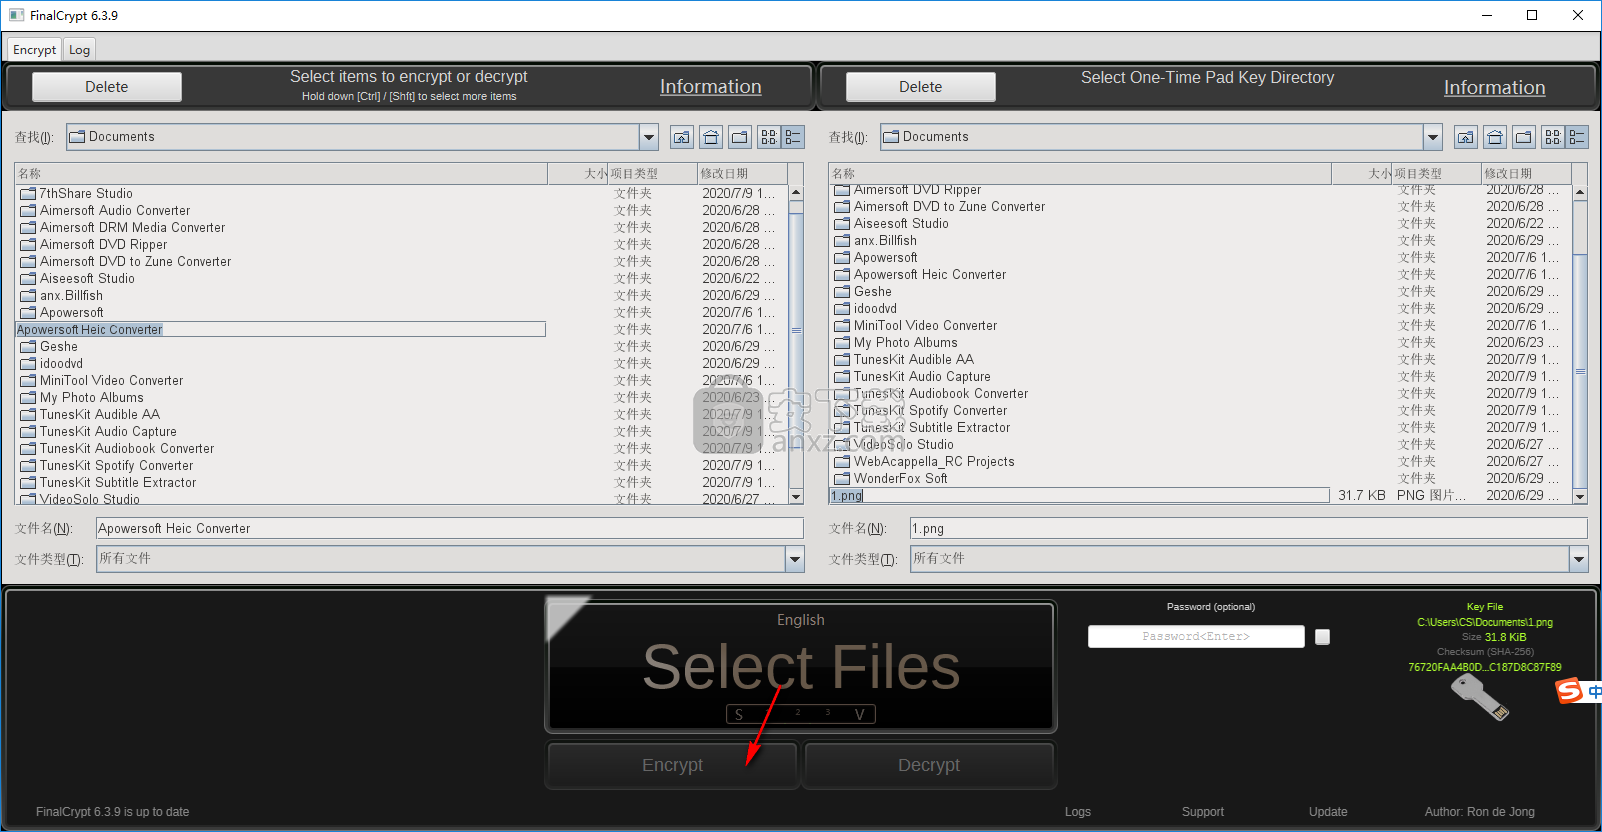
Task: Click Author: Ron de Jong link
Action: coord(1480,812)
